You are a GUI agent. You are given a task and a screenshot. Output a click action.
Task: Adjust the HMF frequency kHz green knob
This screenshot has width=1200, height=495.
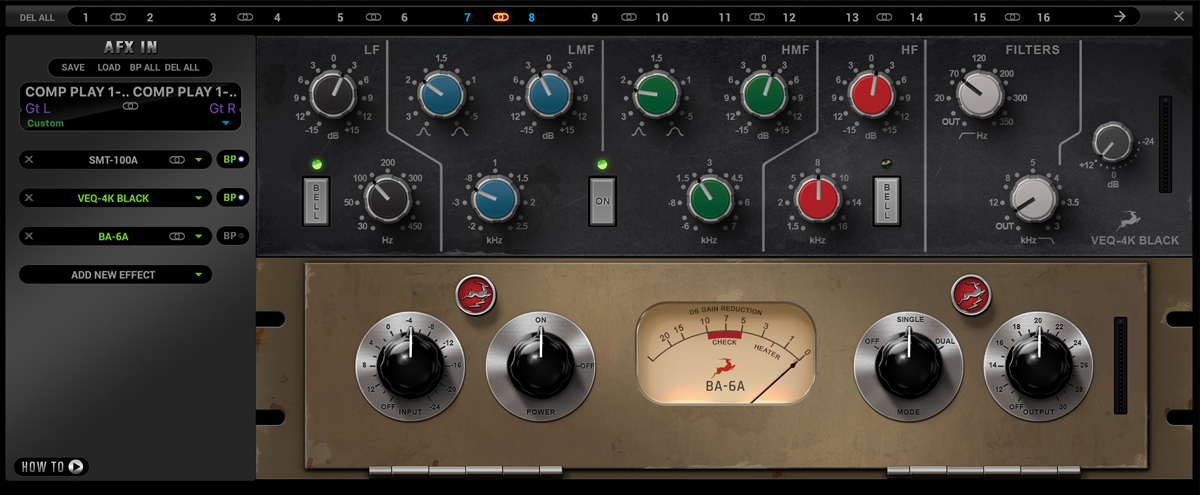[709, 199]
